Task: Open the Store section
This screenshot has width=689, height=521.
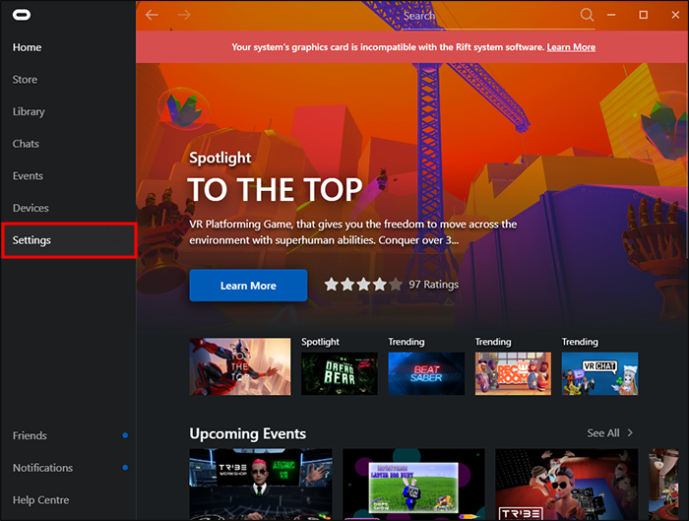Action: coord(25,80)
